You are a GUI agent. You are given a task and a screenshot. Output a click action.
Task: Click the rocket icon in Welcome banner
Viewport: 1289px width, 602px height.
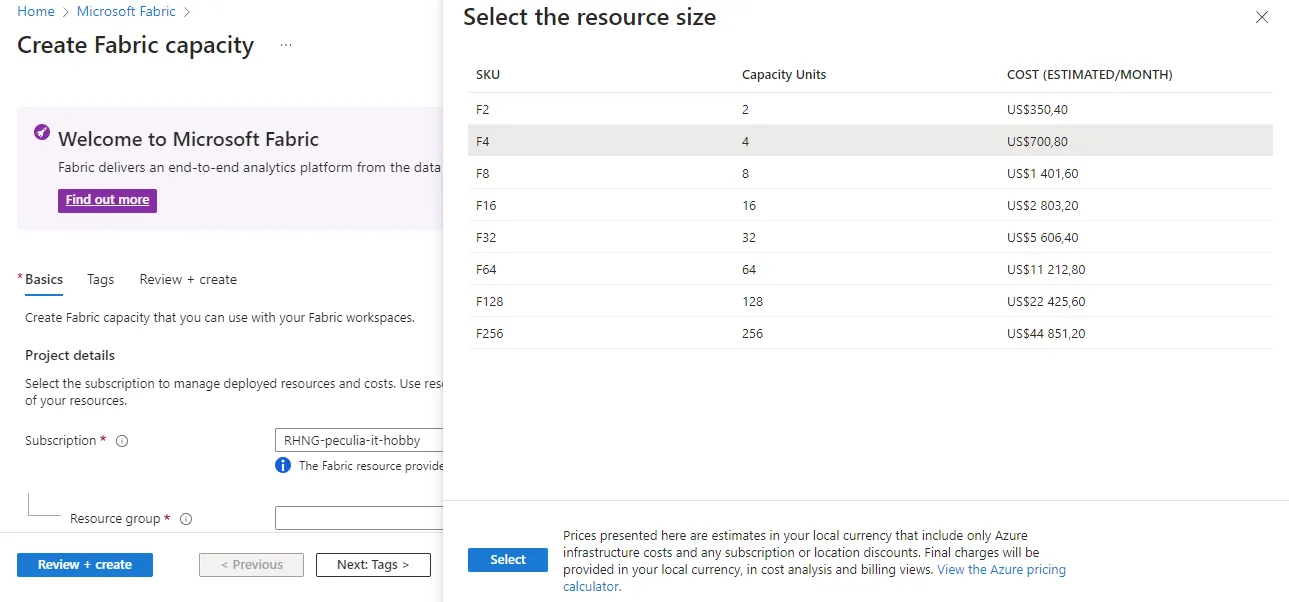click(41, 132)
